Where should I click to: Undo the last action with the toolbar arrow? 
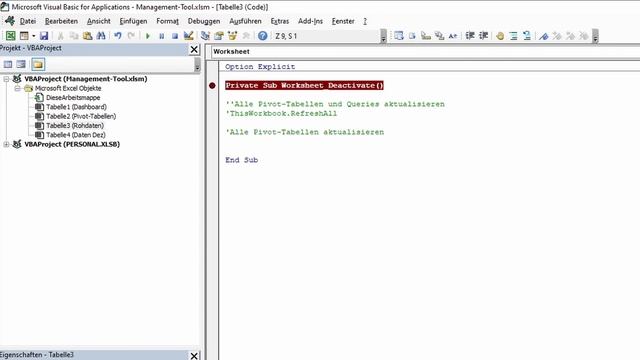click(118, 36)
